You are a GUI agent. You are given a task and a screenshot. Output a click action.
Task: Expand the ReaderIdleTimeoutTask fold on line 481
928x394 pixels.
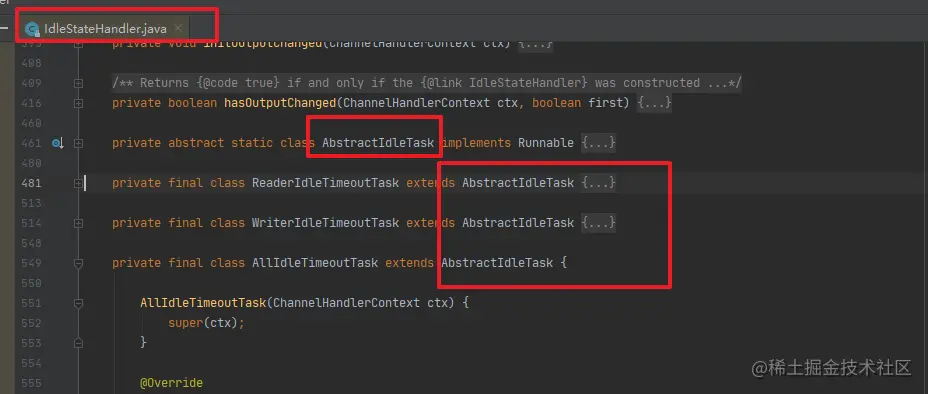[78, 183]
